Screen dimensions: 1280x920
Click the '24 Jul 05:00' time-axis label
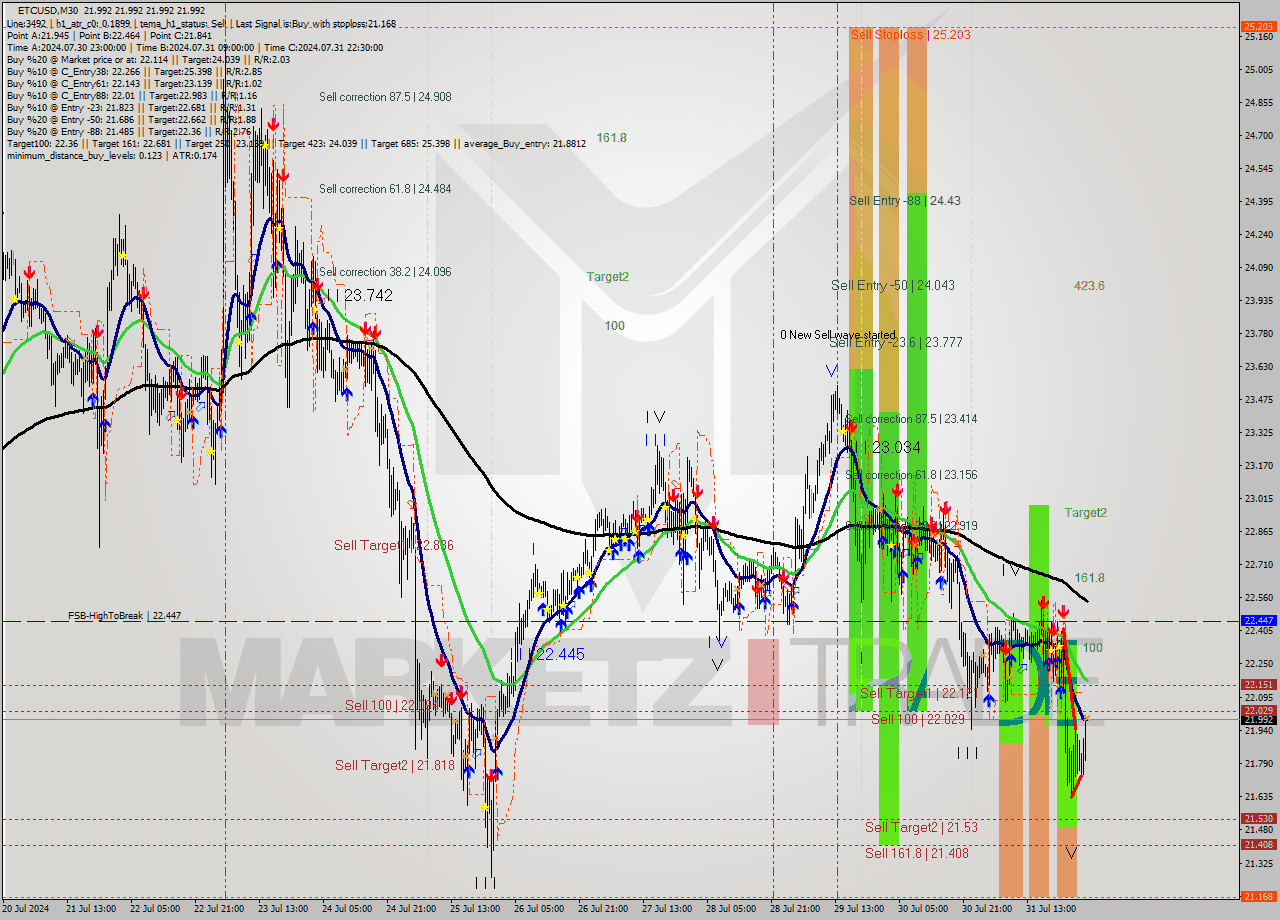(347, 909)
